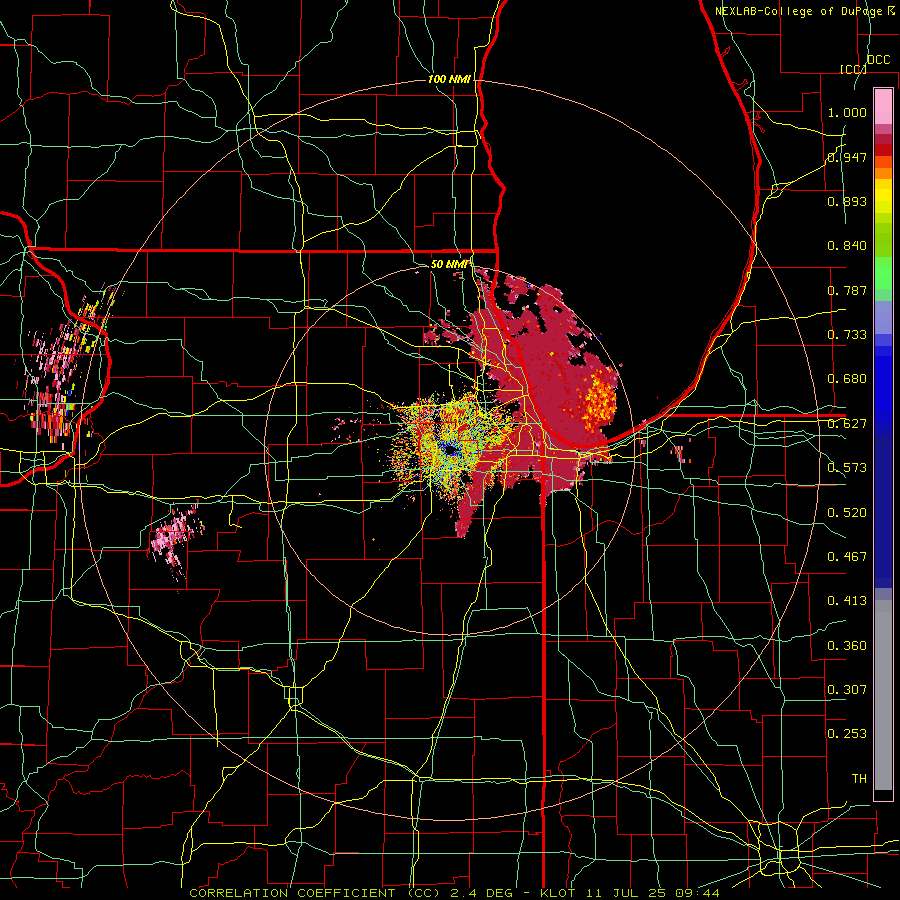Click the isolated pink echo cluster in the southwest

tap(175, 538)
